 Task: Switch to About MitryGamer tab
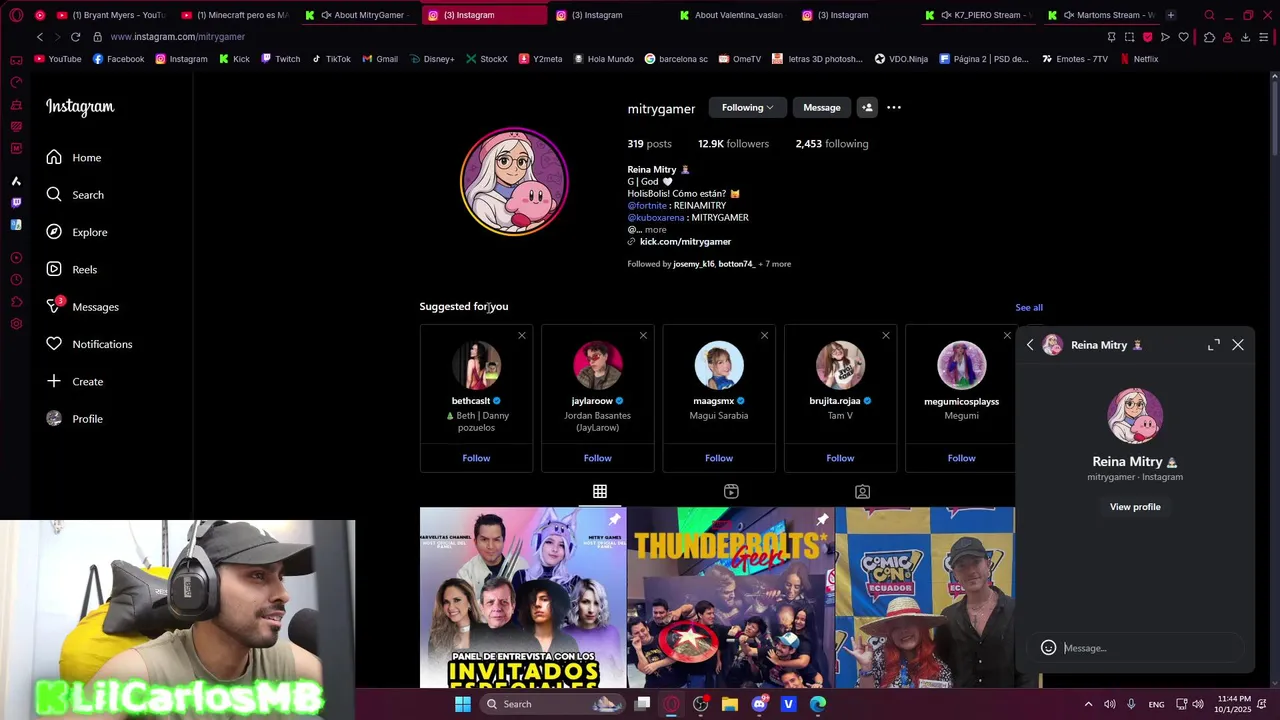point(359,15)
